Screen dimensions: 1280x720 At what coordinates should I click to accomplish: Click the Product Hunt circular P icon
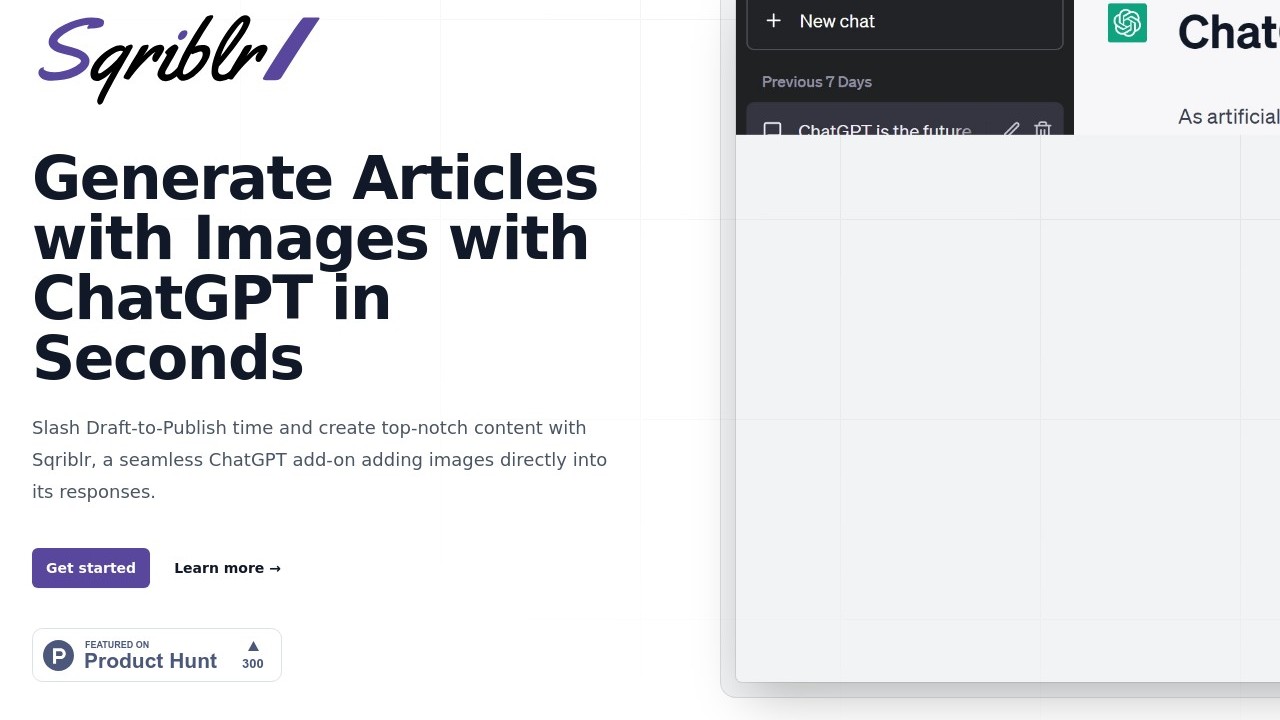click(x=59, y=656)
